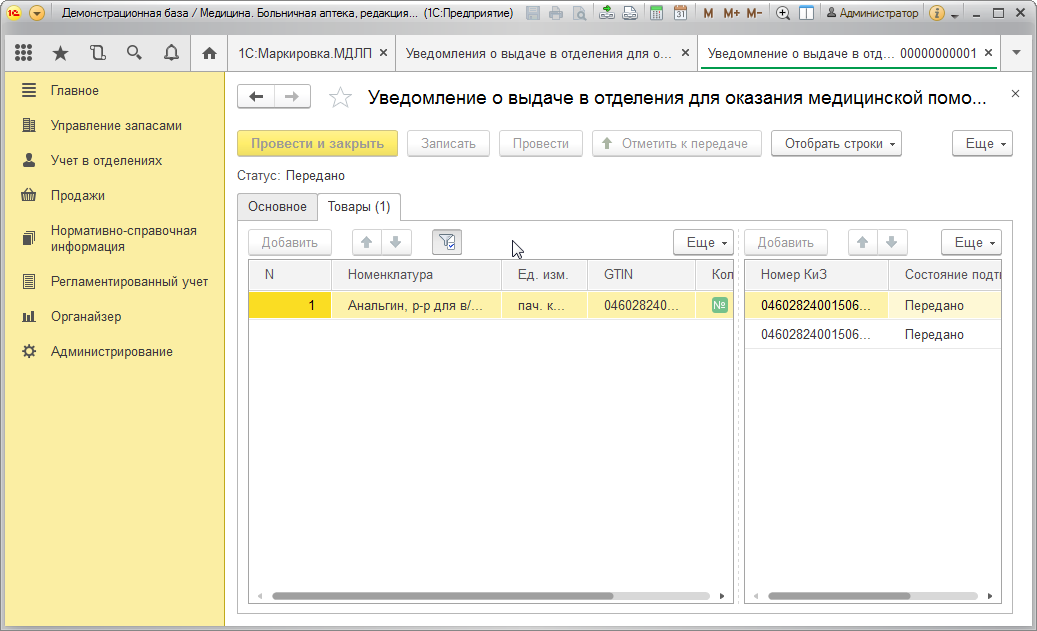This screenshot has height=631, width=1037.
Task: Open the 1C main menu dropdown arrow
Action: tap(37, 13)
